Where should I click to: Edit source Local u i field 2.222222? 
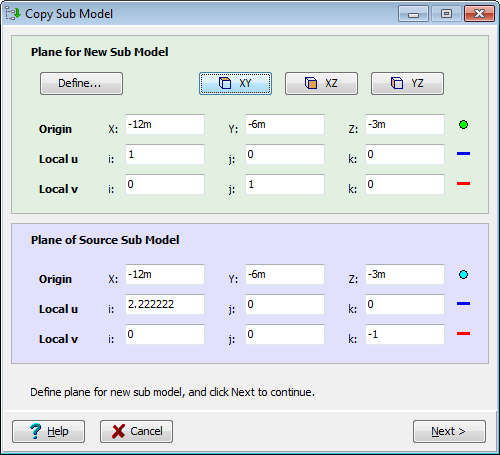(x=165, y=304)
